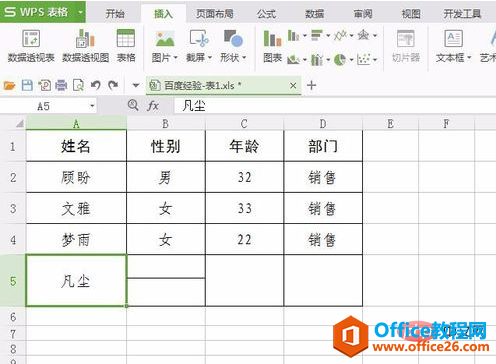This screenshot has width=496, height=364.
Task: Insert a chart using 图表 icon
Action: 272,38
